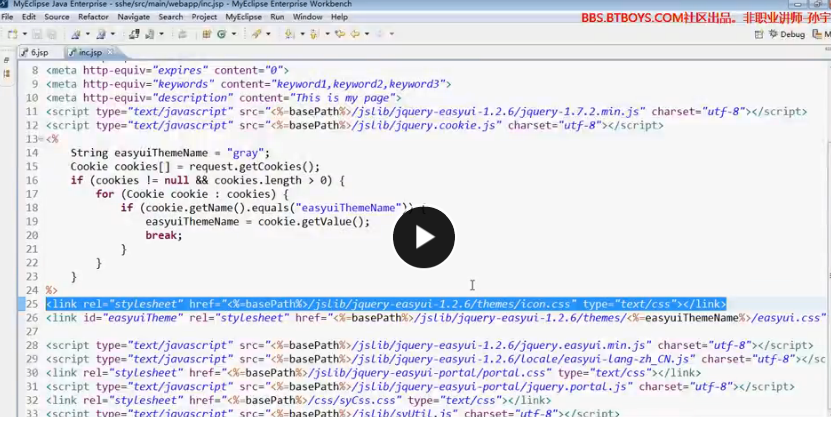Click the run server toolbar icon
831x440 pixels.
click(x=150, y=34)
